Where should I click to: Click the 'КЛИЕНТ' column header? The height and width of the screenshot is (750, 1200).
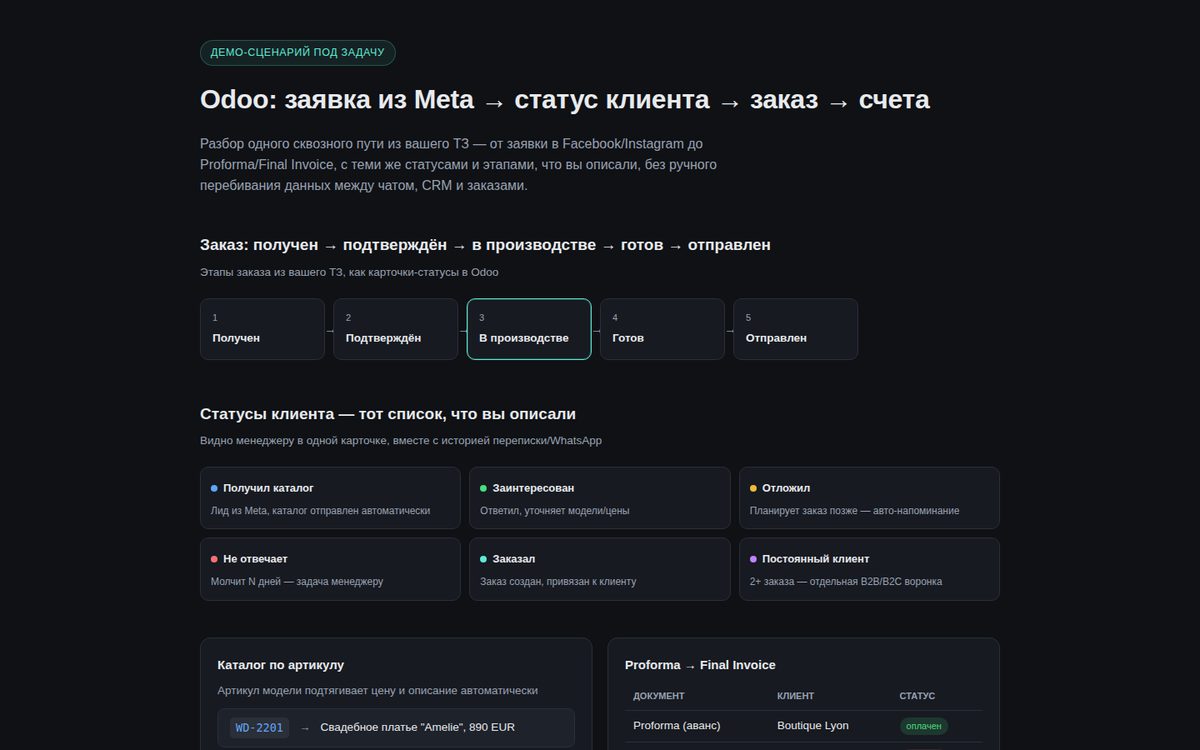[x=796, y=696]
